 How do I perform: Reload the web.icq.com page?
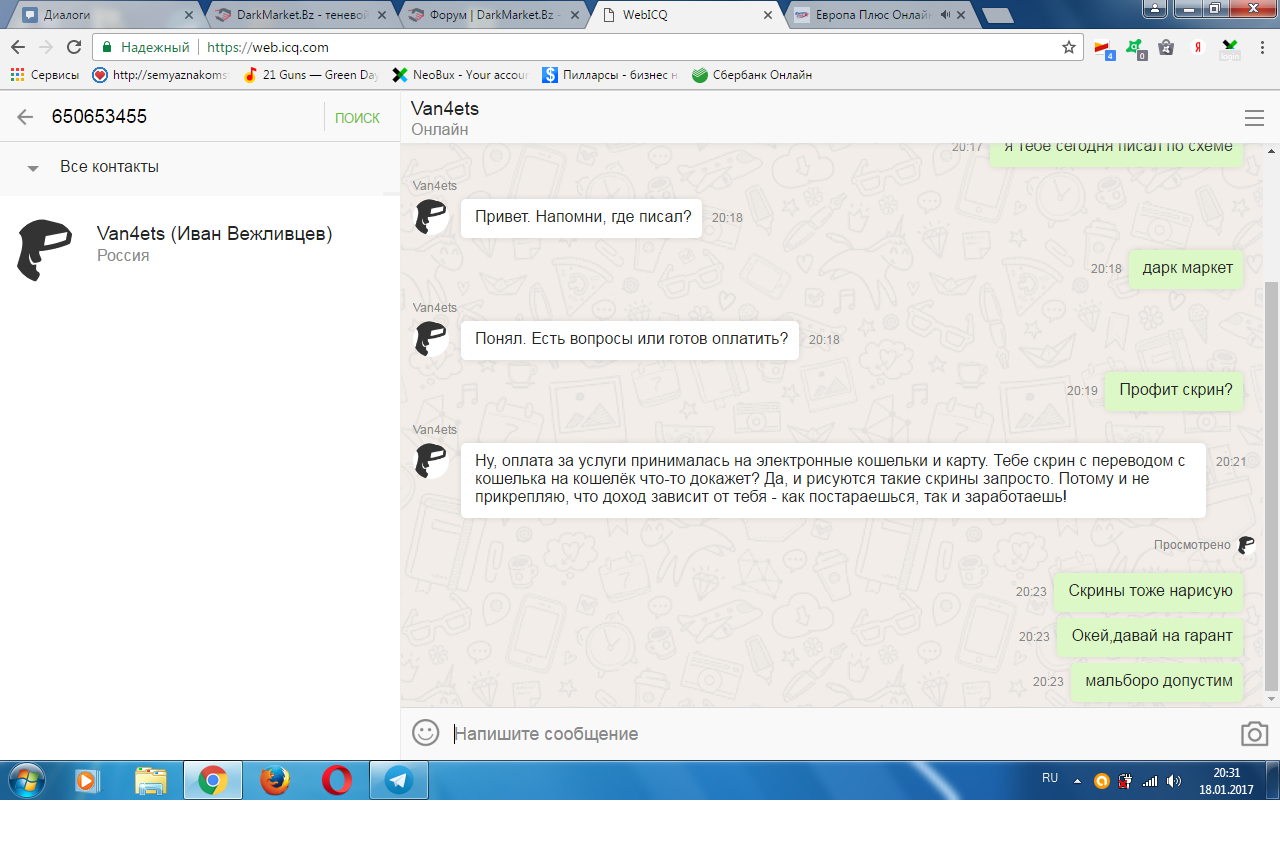click(x=74, y=47)
